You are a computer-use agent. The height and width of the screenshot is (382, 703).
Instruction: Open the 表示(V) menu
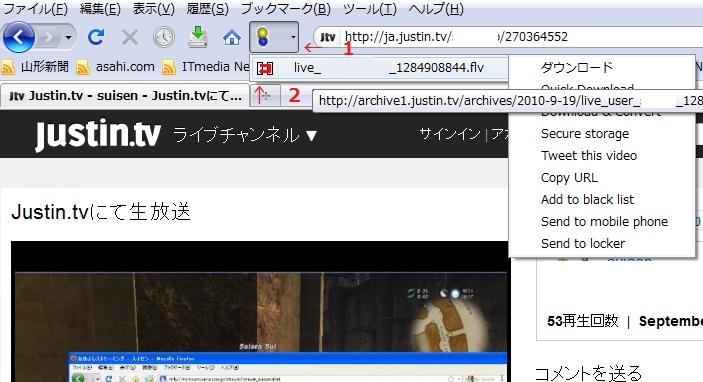[153, 9]
